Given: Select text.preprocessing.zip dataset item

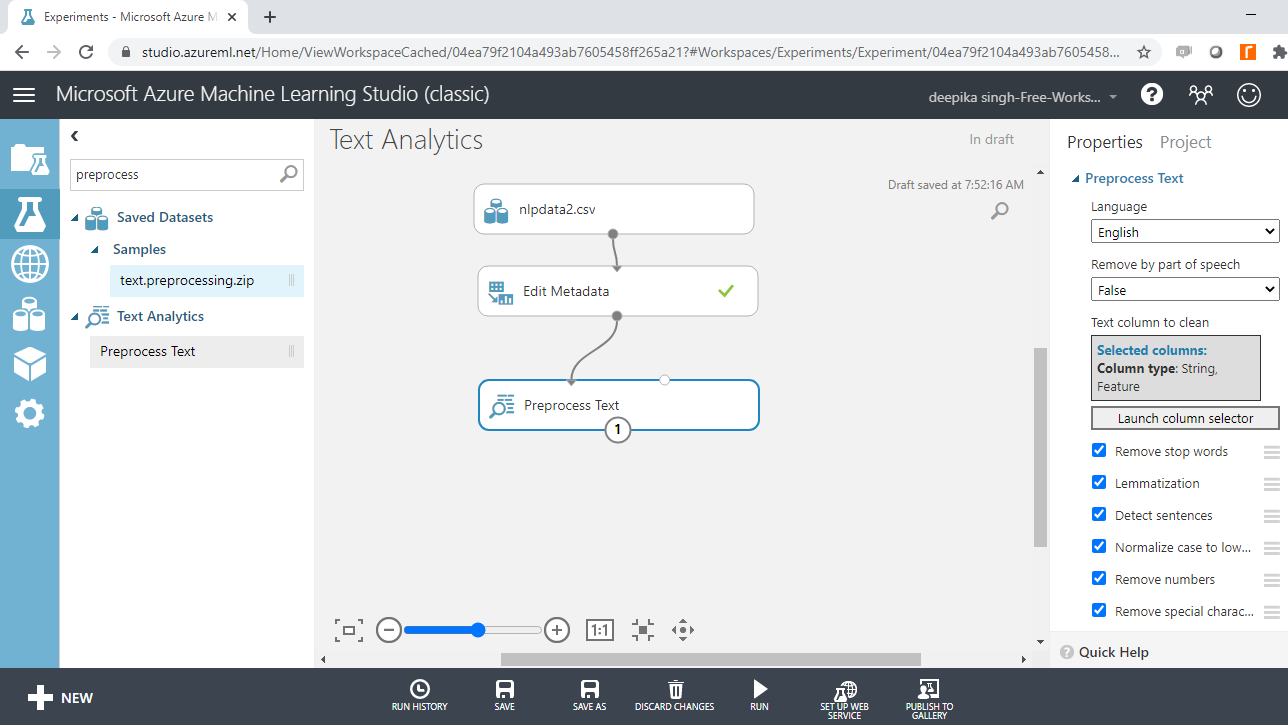Looking at the screenshot, I should (207, 281).
